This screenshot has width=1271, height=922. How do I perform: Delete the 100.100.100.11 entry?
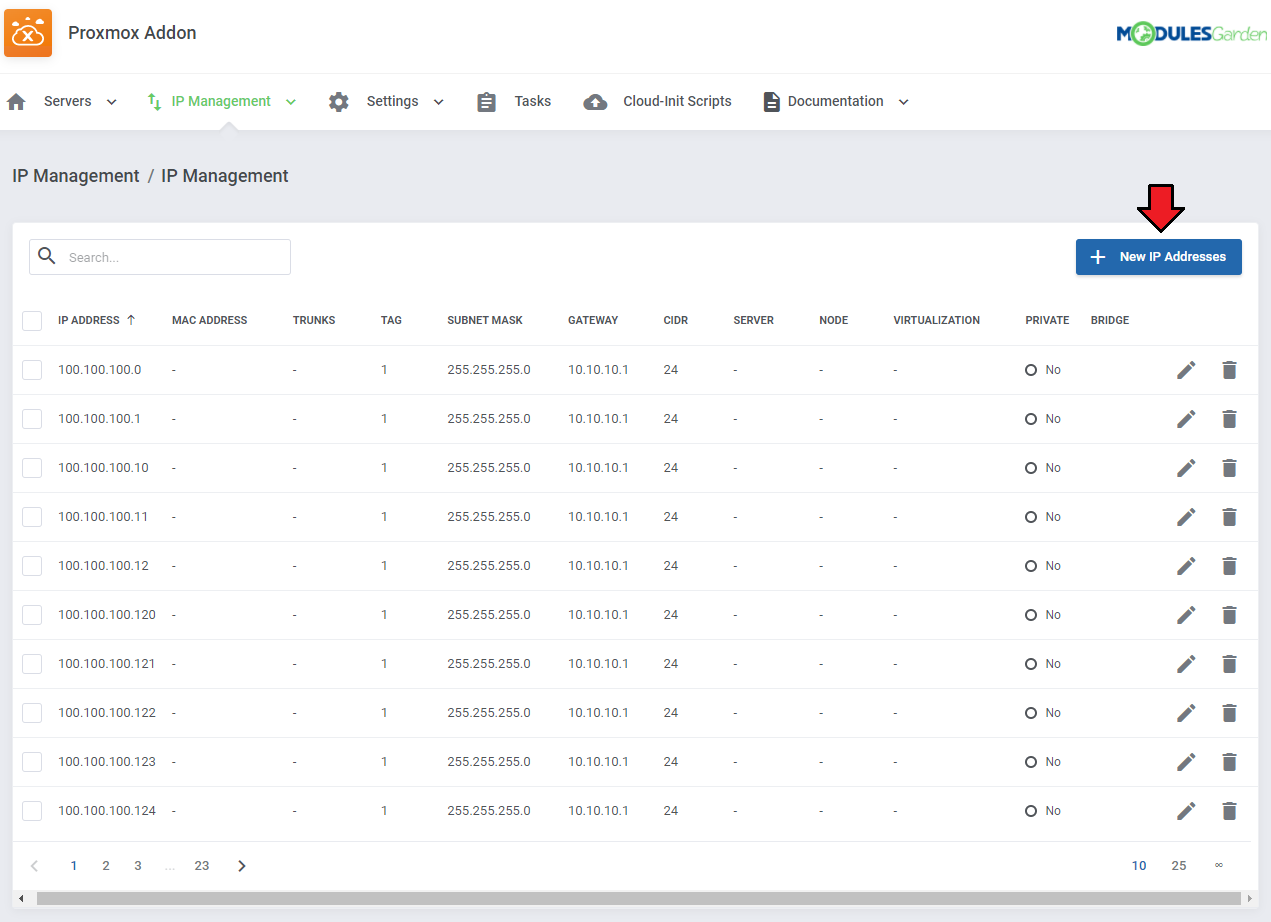tap(1229, 517)
